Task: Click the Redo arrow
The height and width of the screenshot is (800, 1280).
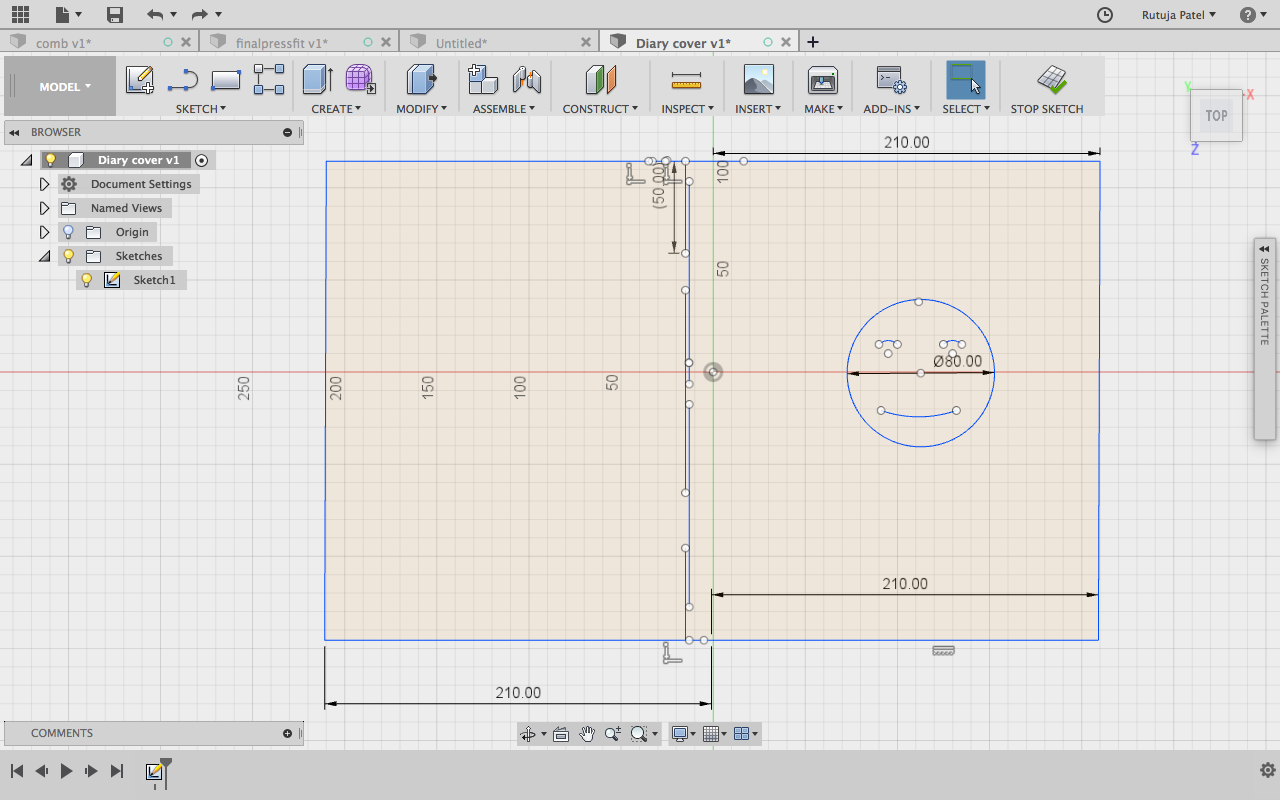Action: 200,14
